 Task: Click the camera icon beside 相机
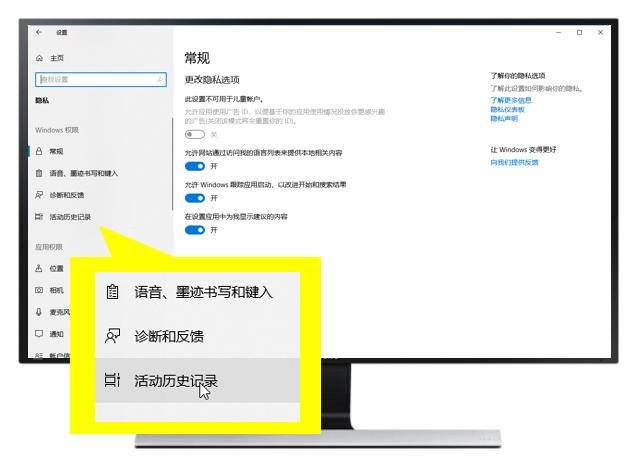[39, 290]
